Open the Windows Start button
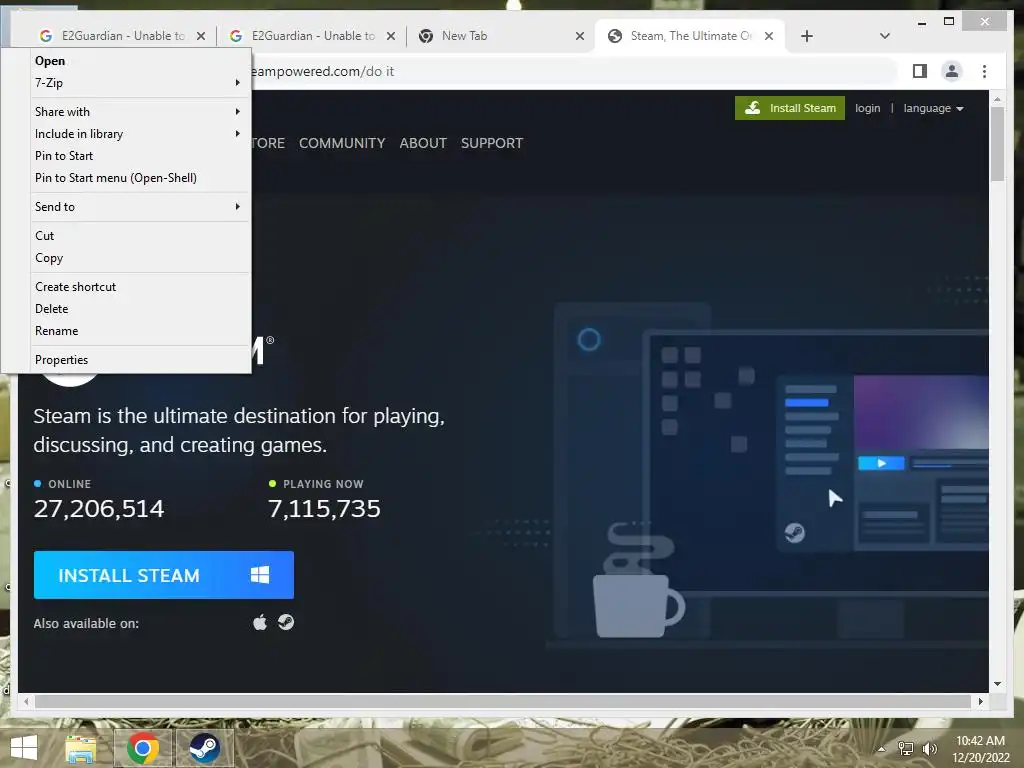Screen dimensions: 1024x768 coord(24,748)
